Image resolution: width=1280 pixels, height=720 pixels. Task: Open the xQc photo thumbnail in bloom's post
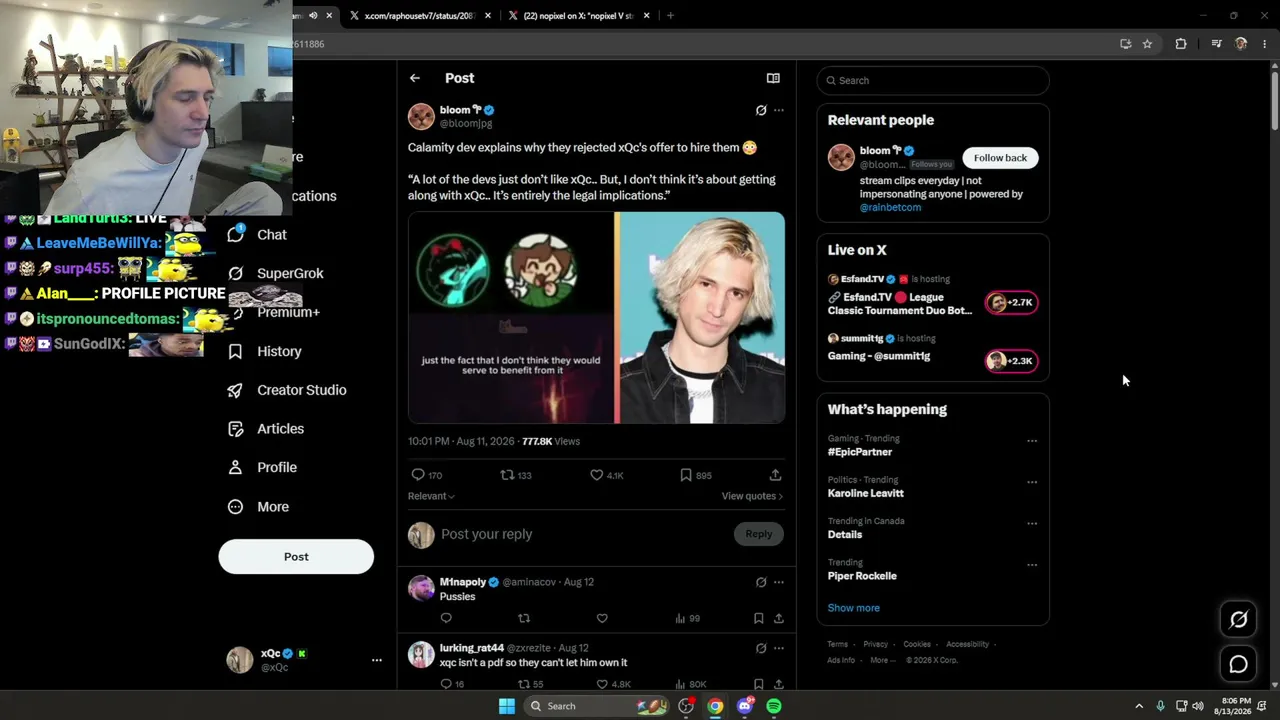point(702,318)
